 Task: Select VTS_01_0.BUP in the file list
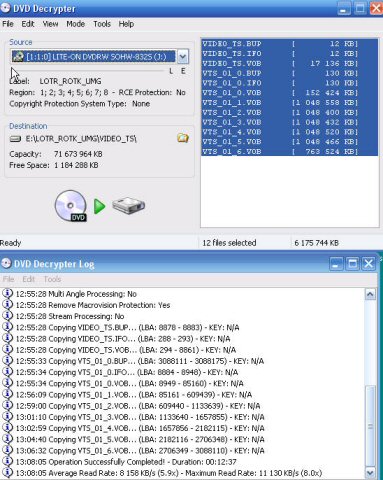point(289,73)
